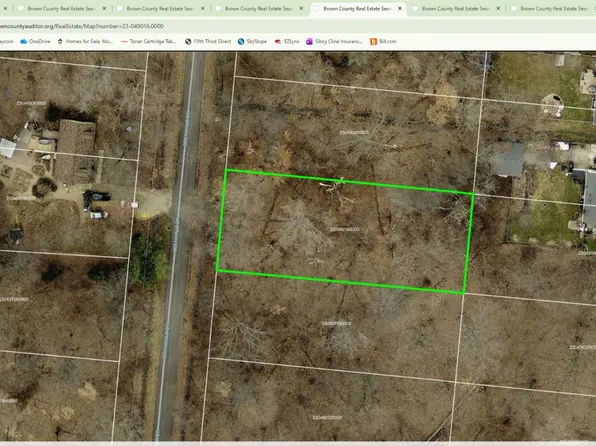The image size is (596, 446).
Task: Select the parcel directly south of highlighted lot
Action: click(x=336, y=324)
